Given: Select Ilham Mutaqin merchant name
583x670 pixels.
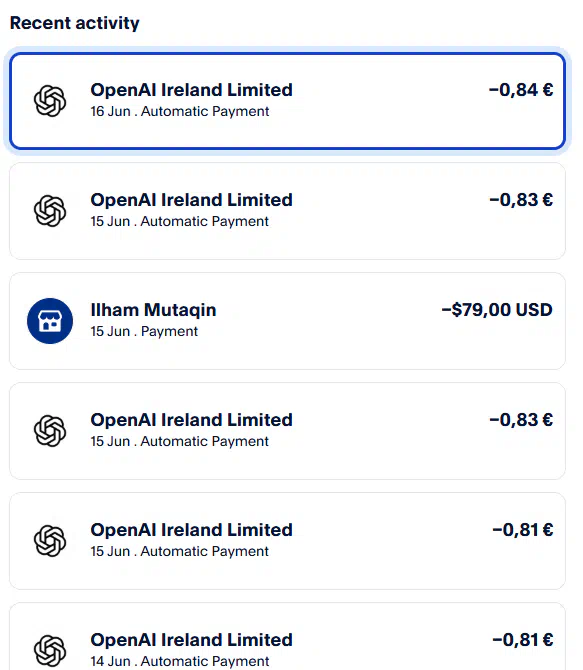Looking at the screenshot, I should click(153, 310).
